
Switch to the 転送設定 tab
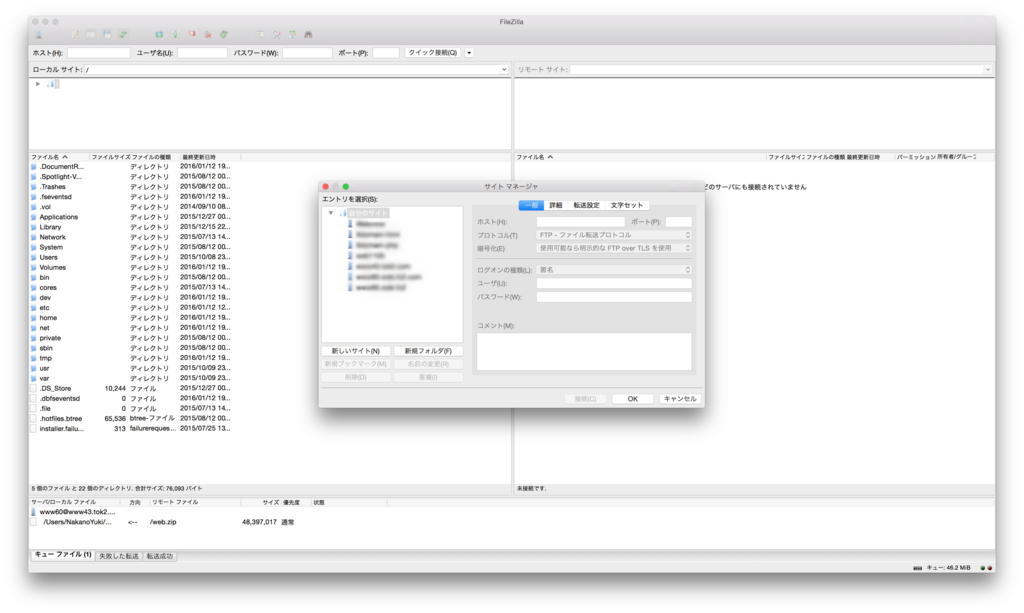click(x=586, y=205)
